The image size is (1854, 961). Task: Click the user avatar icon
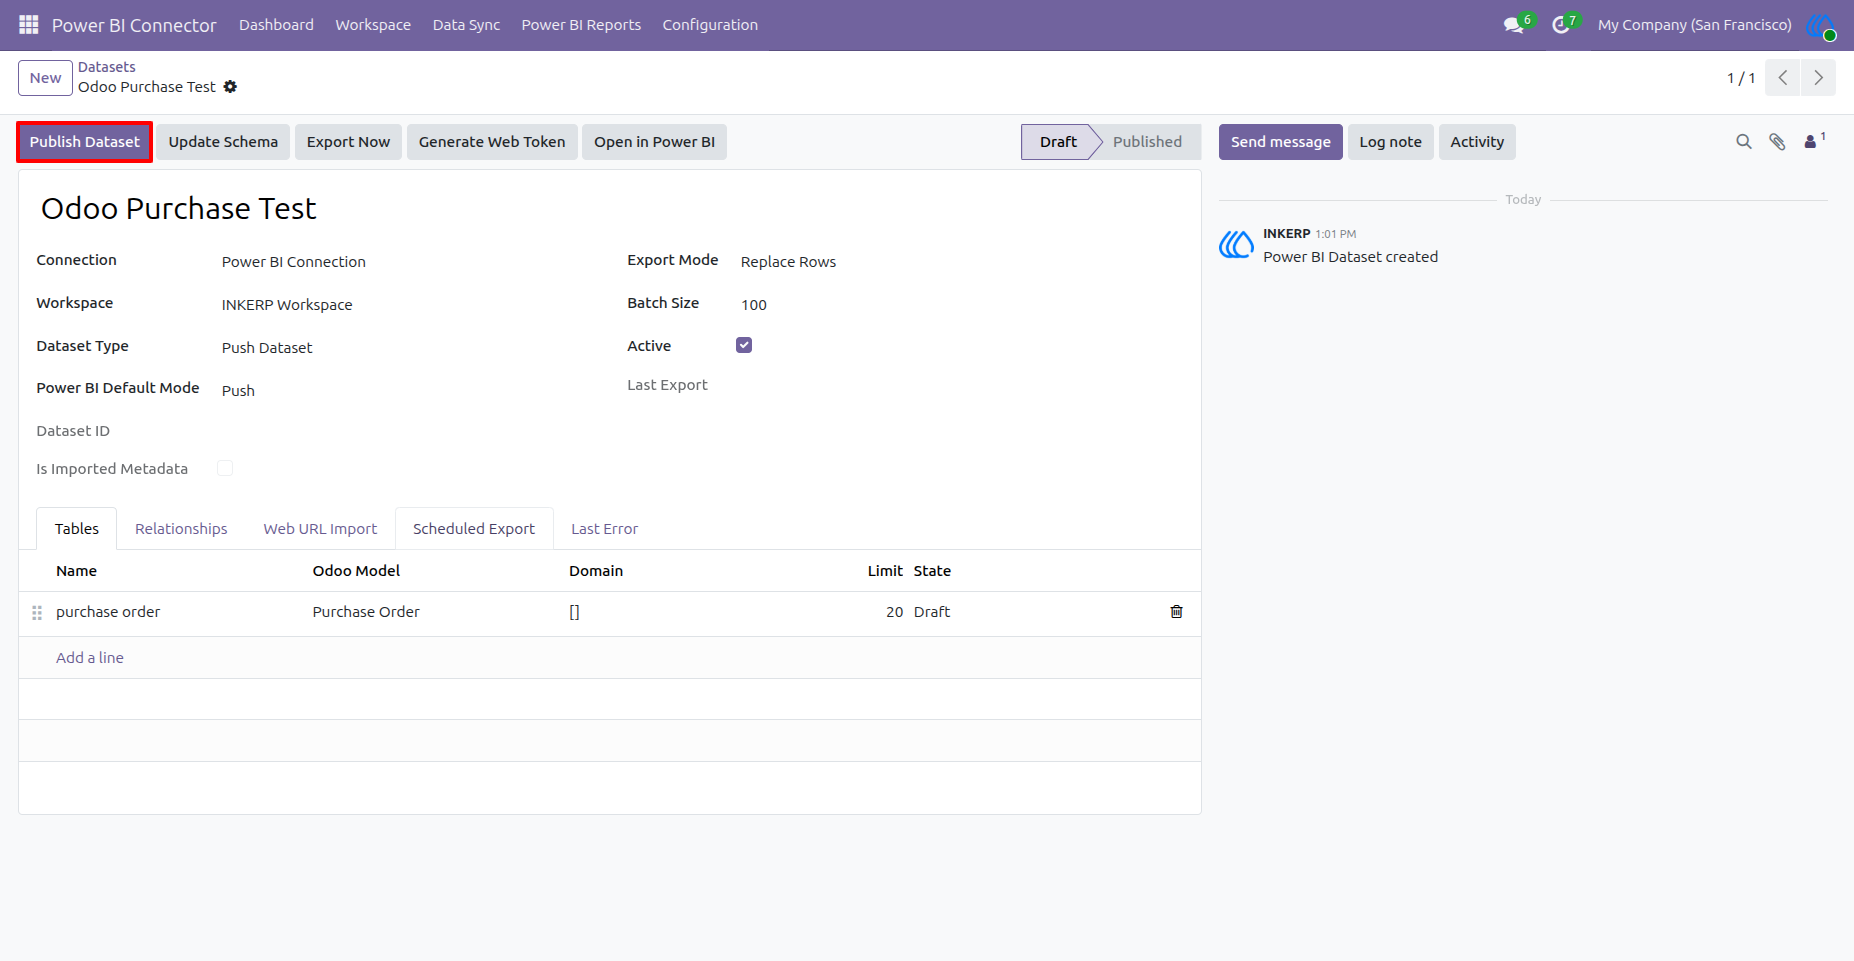1821,26
